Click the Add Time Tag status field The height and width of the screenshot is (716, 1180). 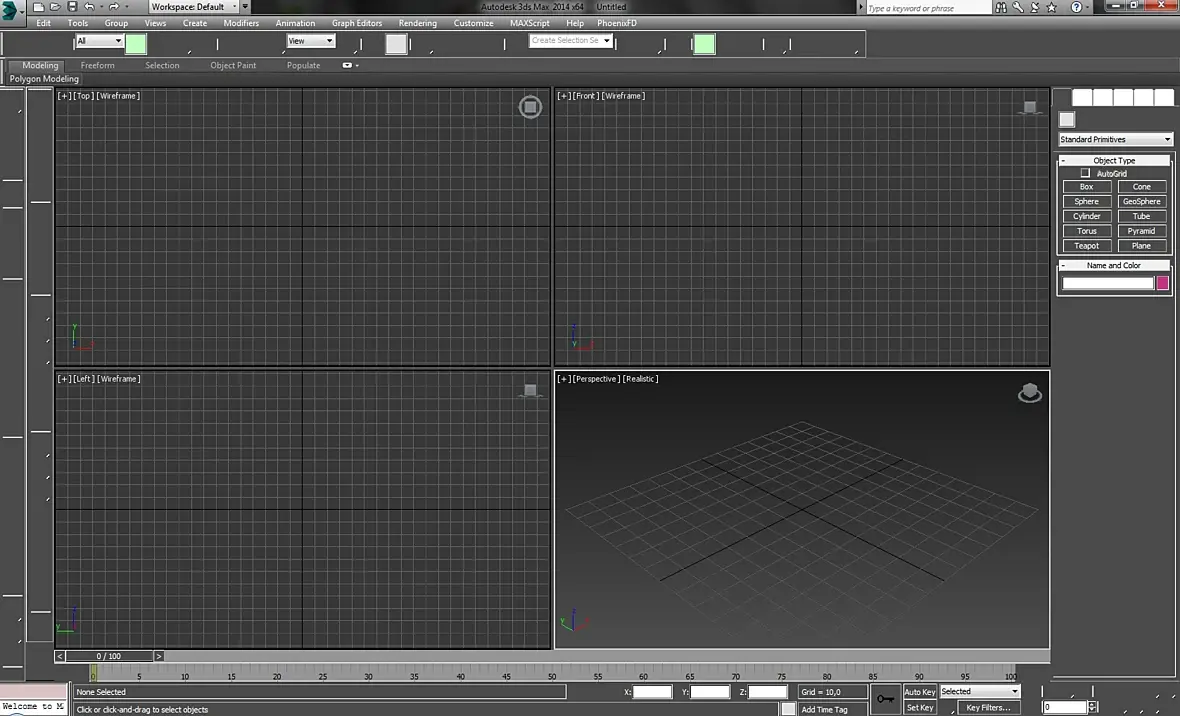(833, 709)
